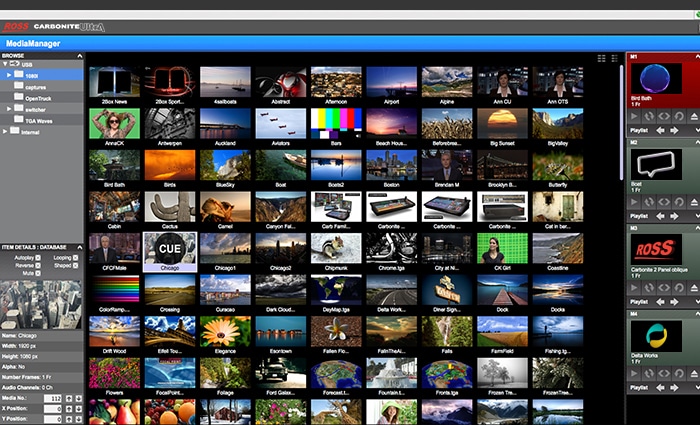Click the Ross Carbonite Ultra logo
Screen dimensions: 700x425
54,27
